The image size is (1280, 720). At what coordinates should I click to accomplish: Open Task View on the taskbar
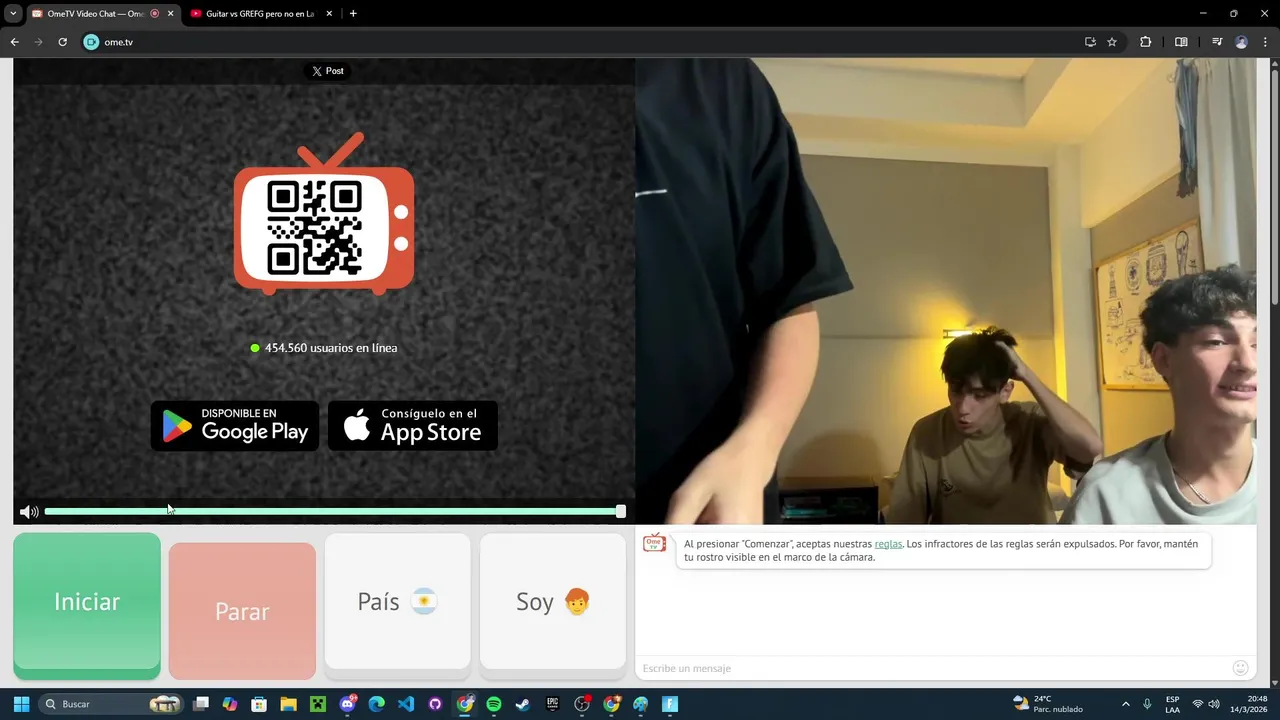pos(201,704)
